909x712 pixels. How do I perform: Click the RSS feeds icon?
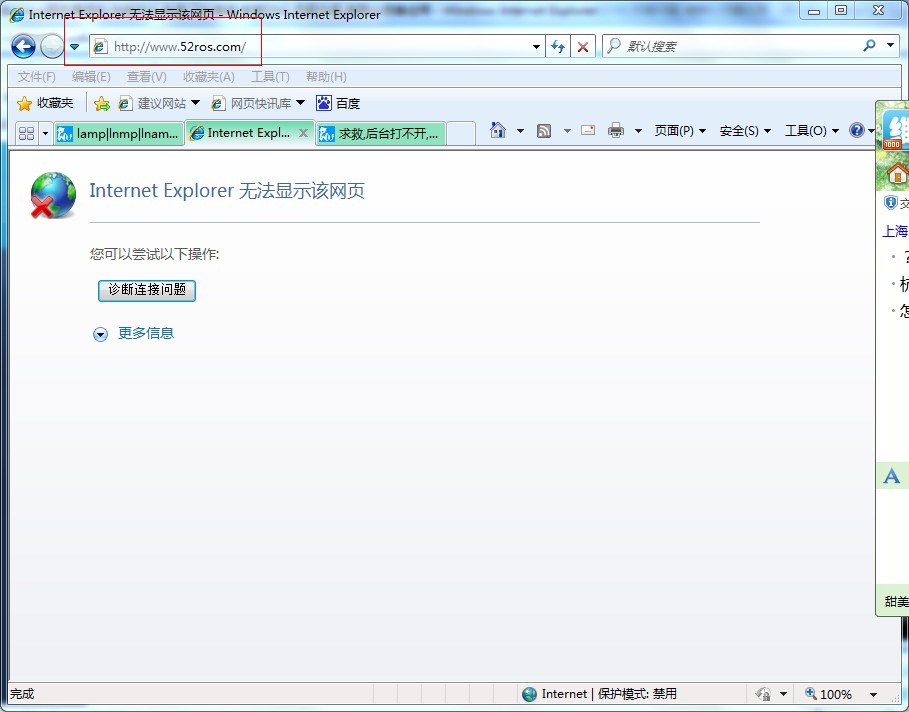coord(544,131)
